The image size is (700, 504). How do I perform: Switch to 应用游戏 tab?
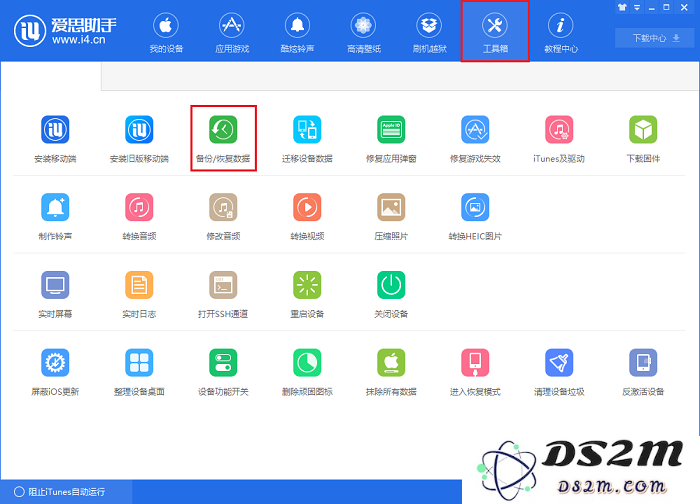point(232,33)
